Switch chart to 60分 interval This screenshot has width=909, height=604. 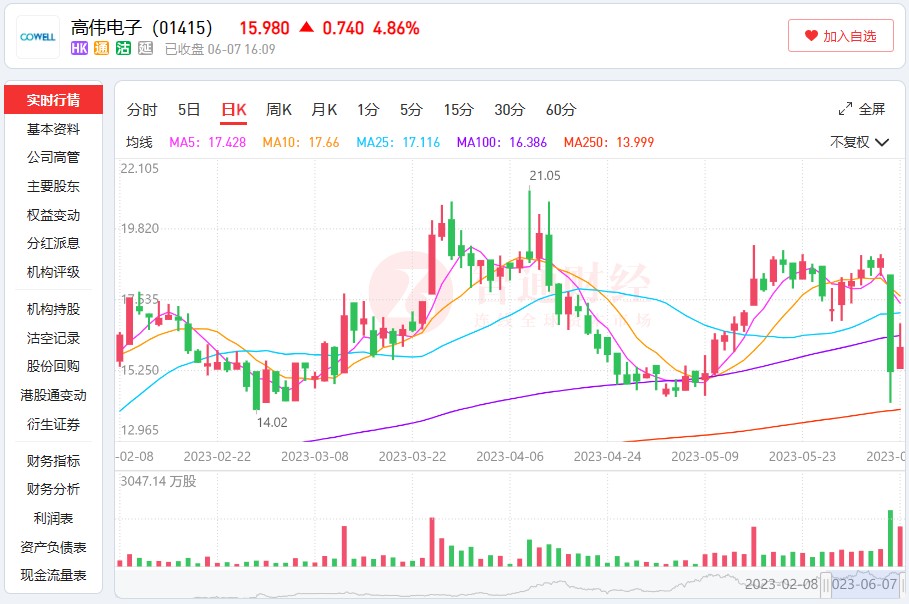point(560,109)
